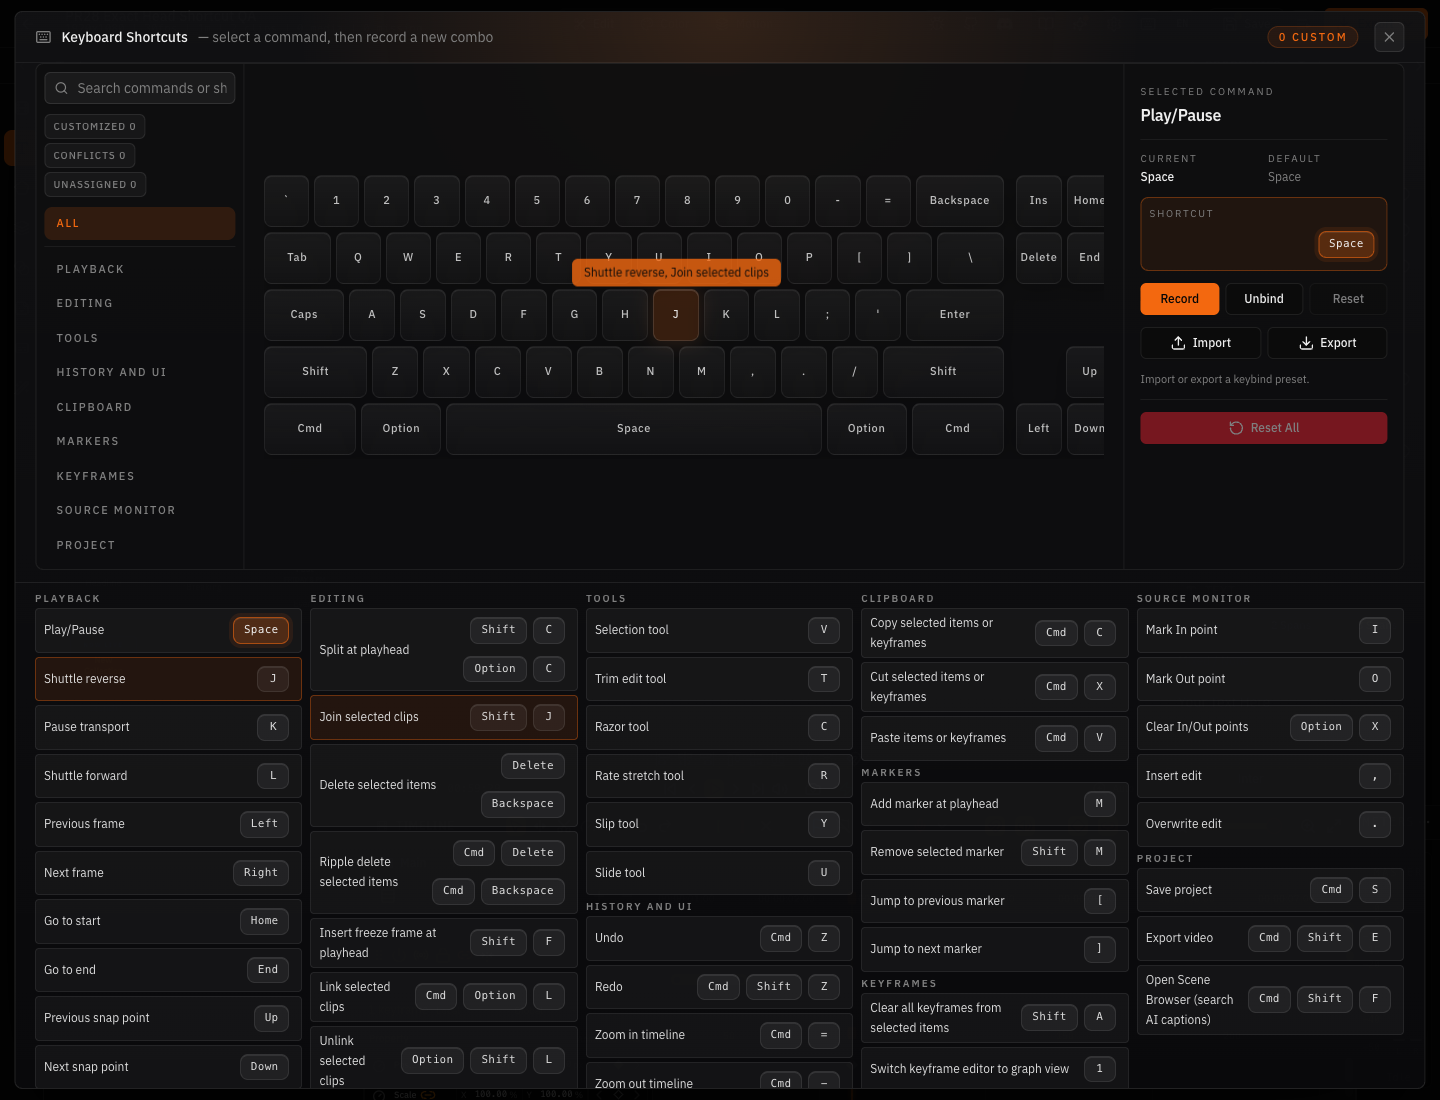The height and width of the screenshot is (1100, 1440).
Task: Select the Delete selected items command row
Action: coord(444,786)
